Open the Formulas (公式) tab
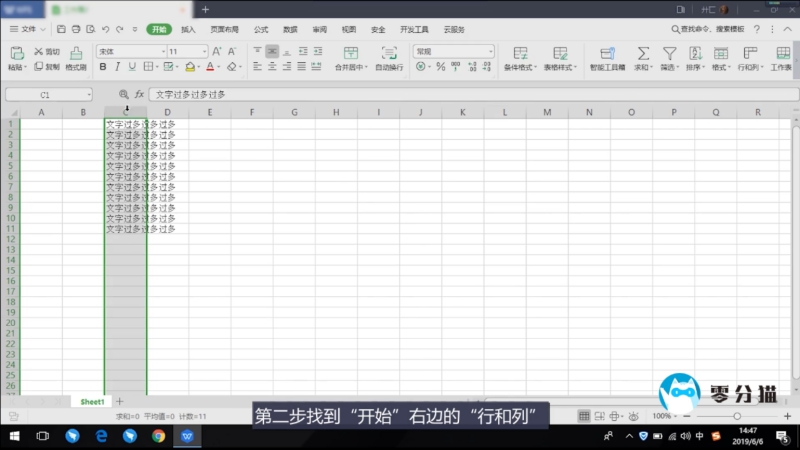800x450 pixels. [261, 30]
